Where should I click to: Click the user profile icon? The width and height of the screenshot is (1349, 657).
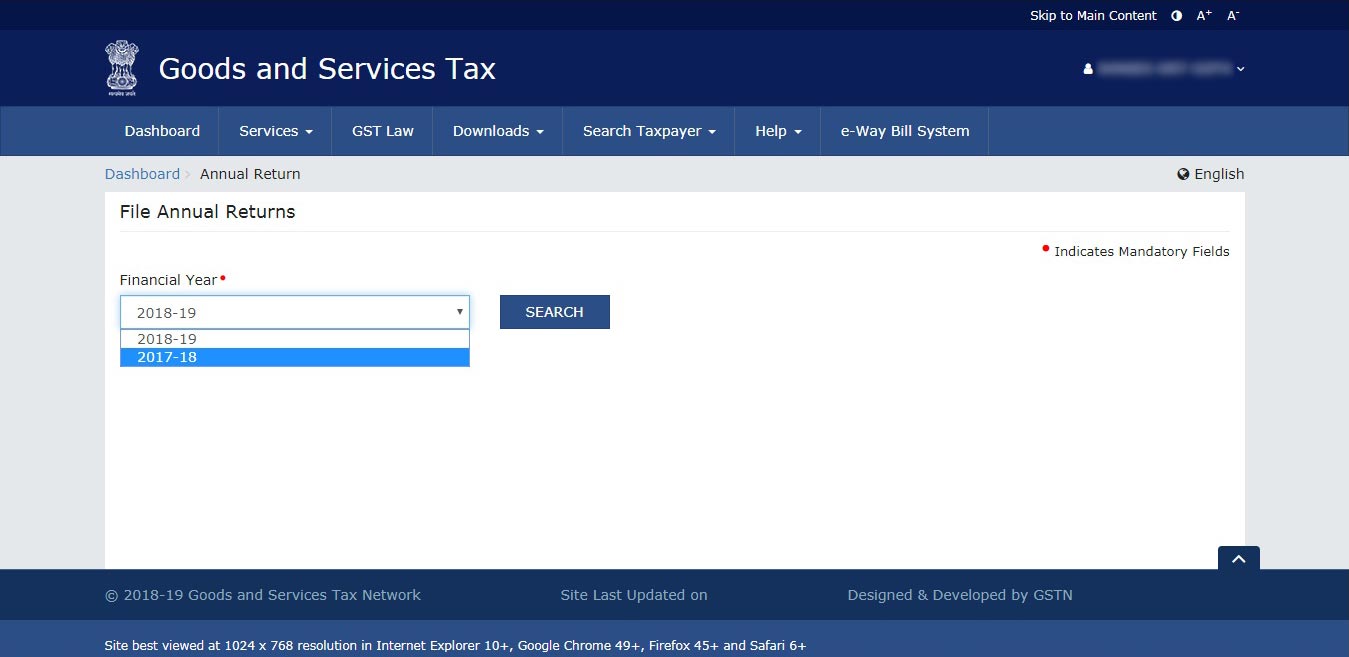1088,70
